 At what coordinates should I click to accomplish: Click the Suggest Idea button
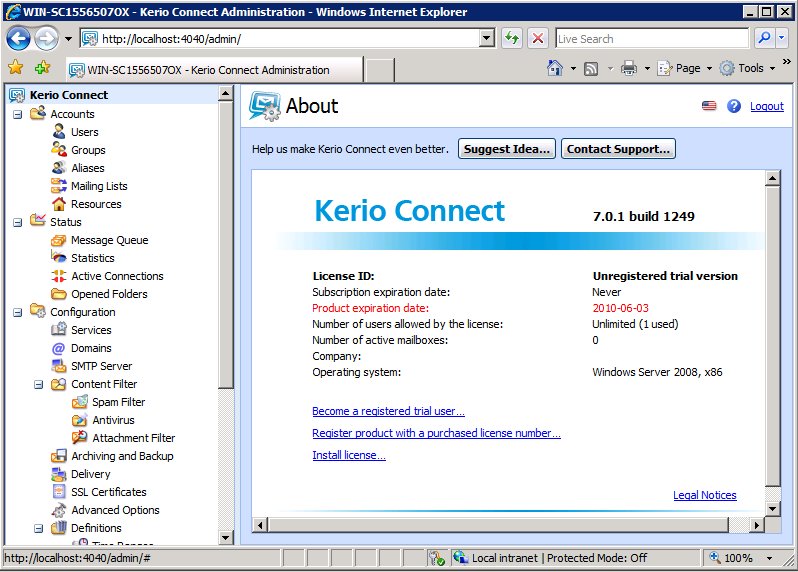tap(507, 149)
